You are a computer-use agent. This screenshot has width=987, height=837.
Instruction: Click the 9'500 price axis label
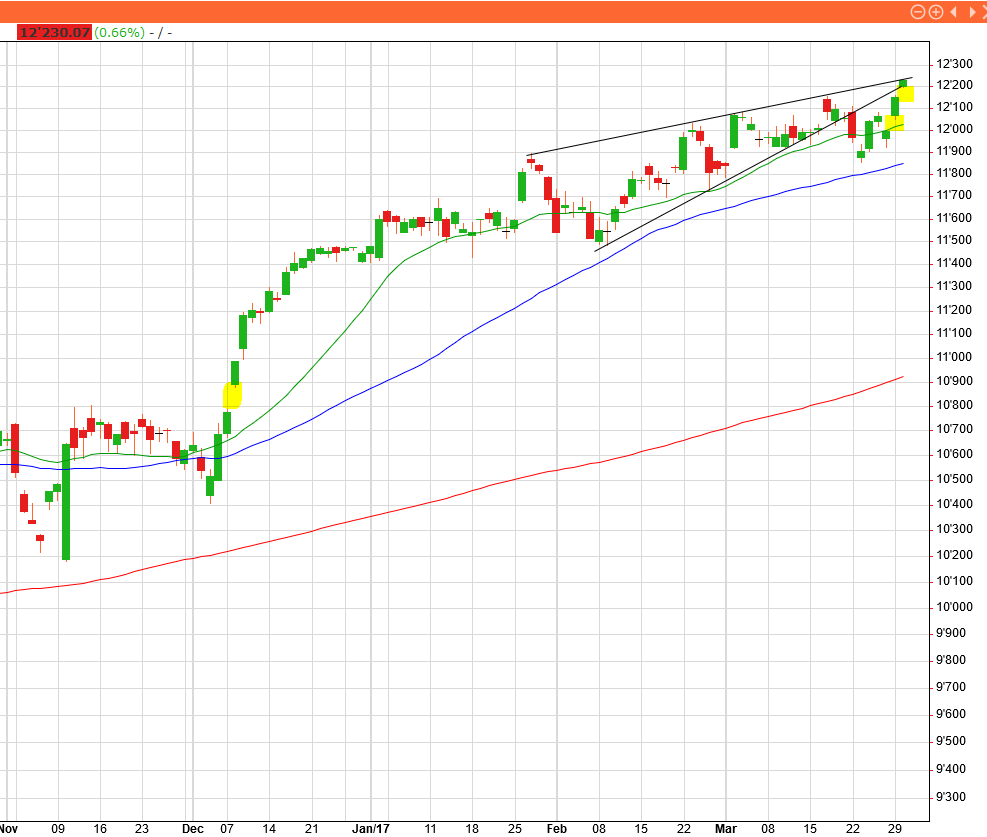pos(951,741)
